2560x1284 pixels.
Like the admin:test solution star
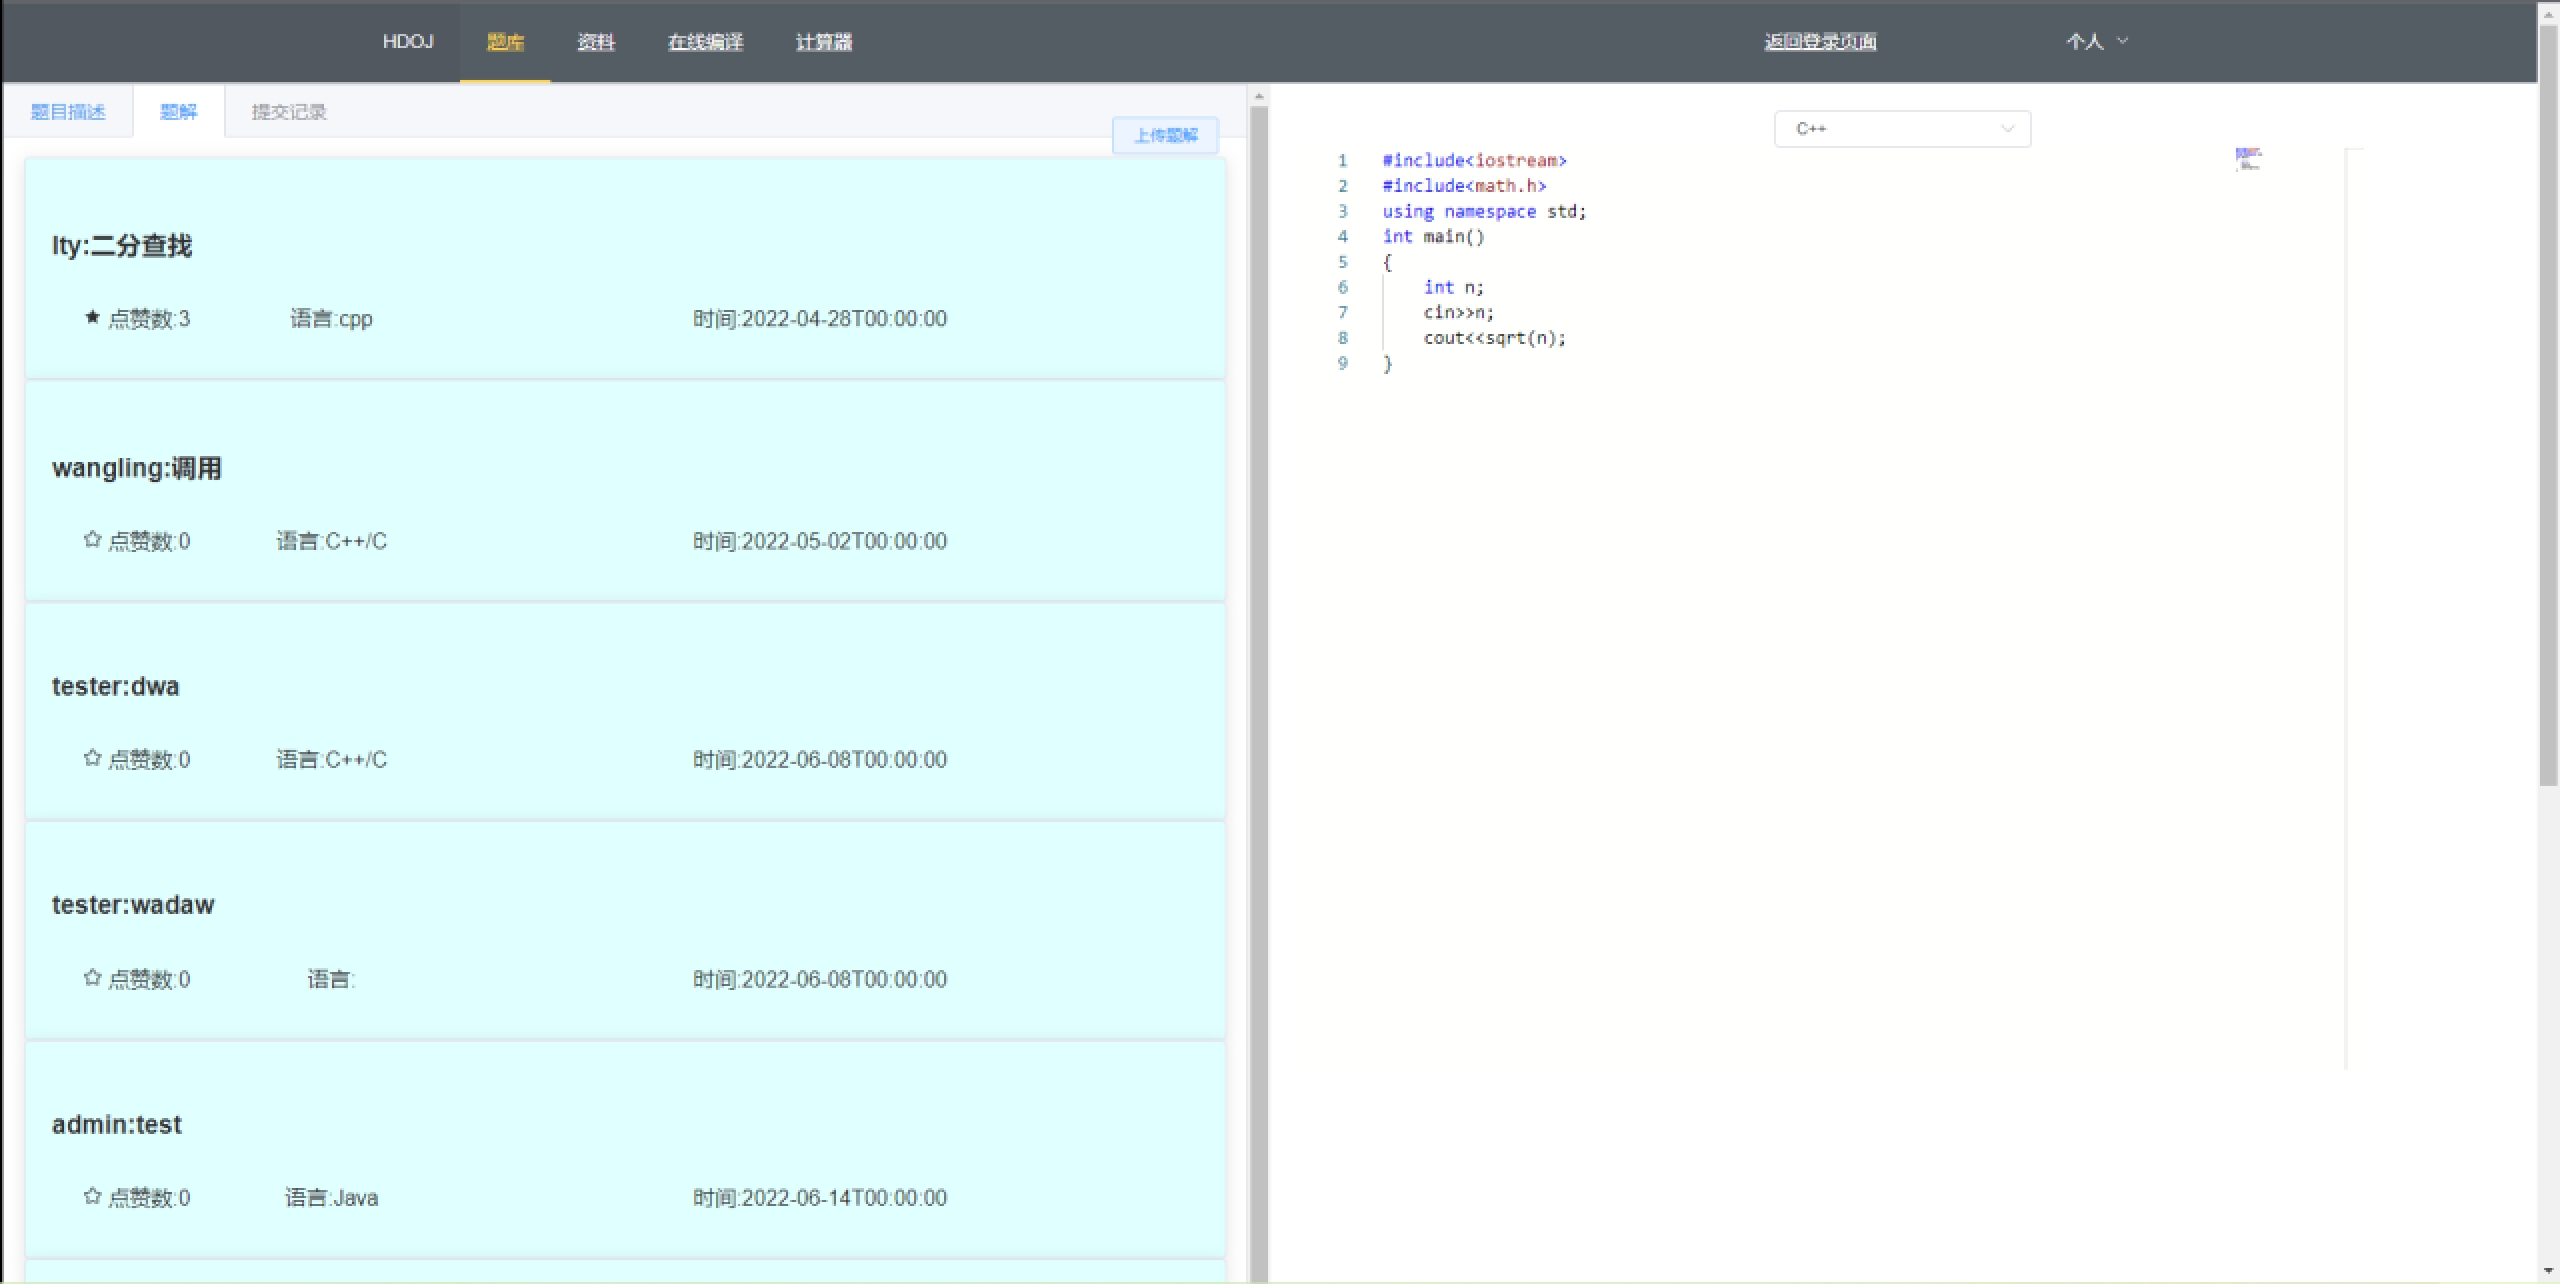(x=92, y=1196)
